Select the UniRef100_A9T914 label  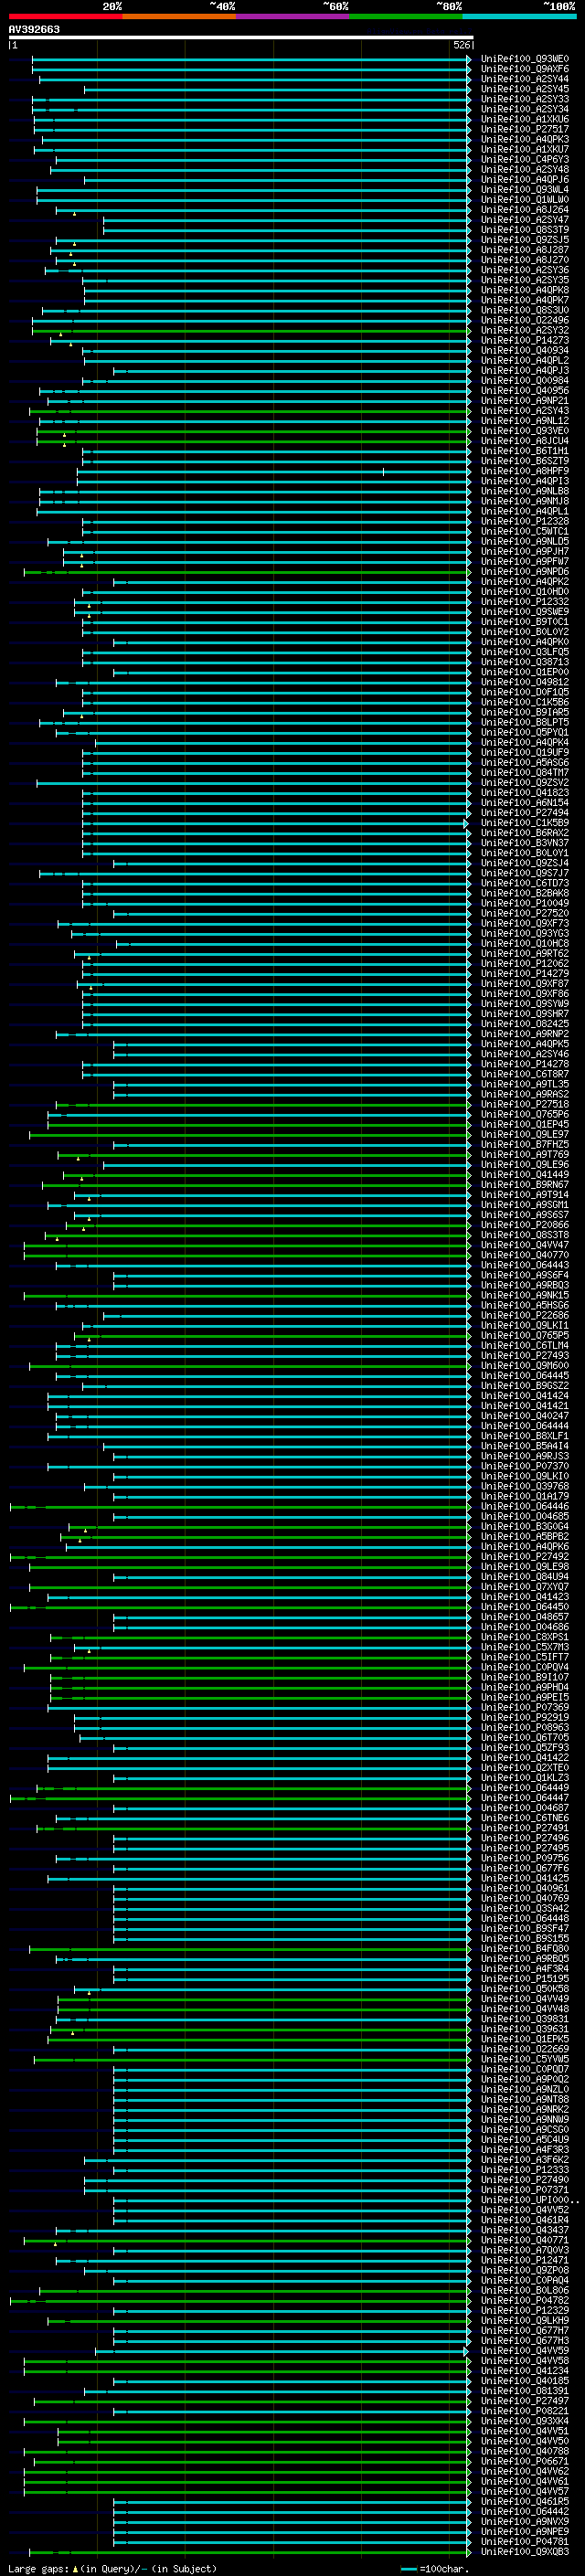pos(525,1195)
